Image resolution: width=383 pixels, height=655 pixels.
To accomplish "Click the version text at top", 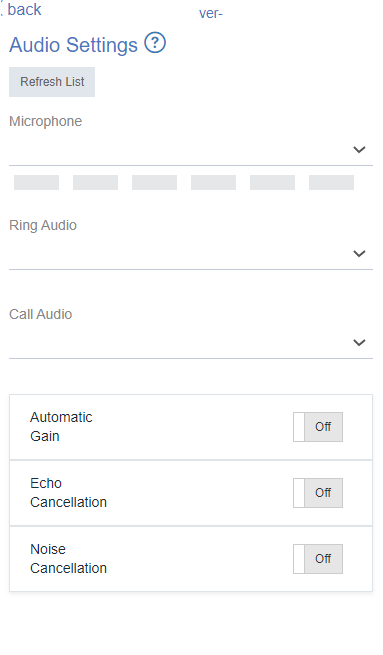I will point(211,13).
